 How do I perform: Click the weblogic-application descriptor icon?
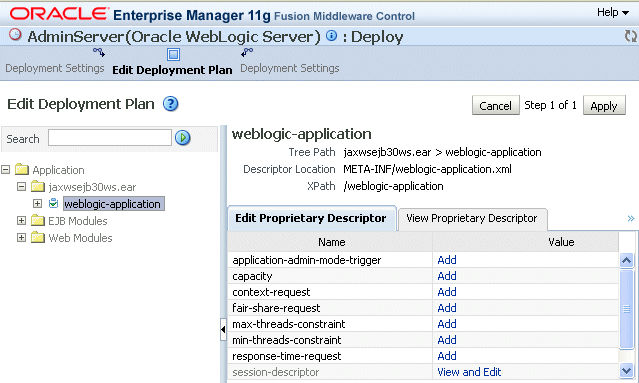click(53, 203)
